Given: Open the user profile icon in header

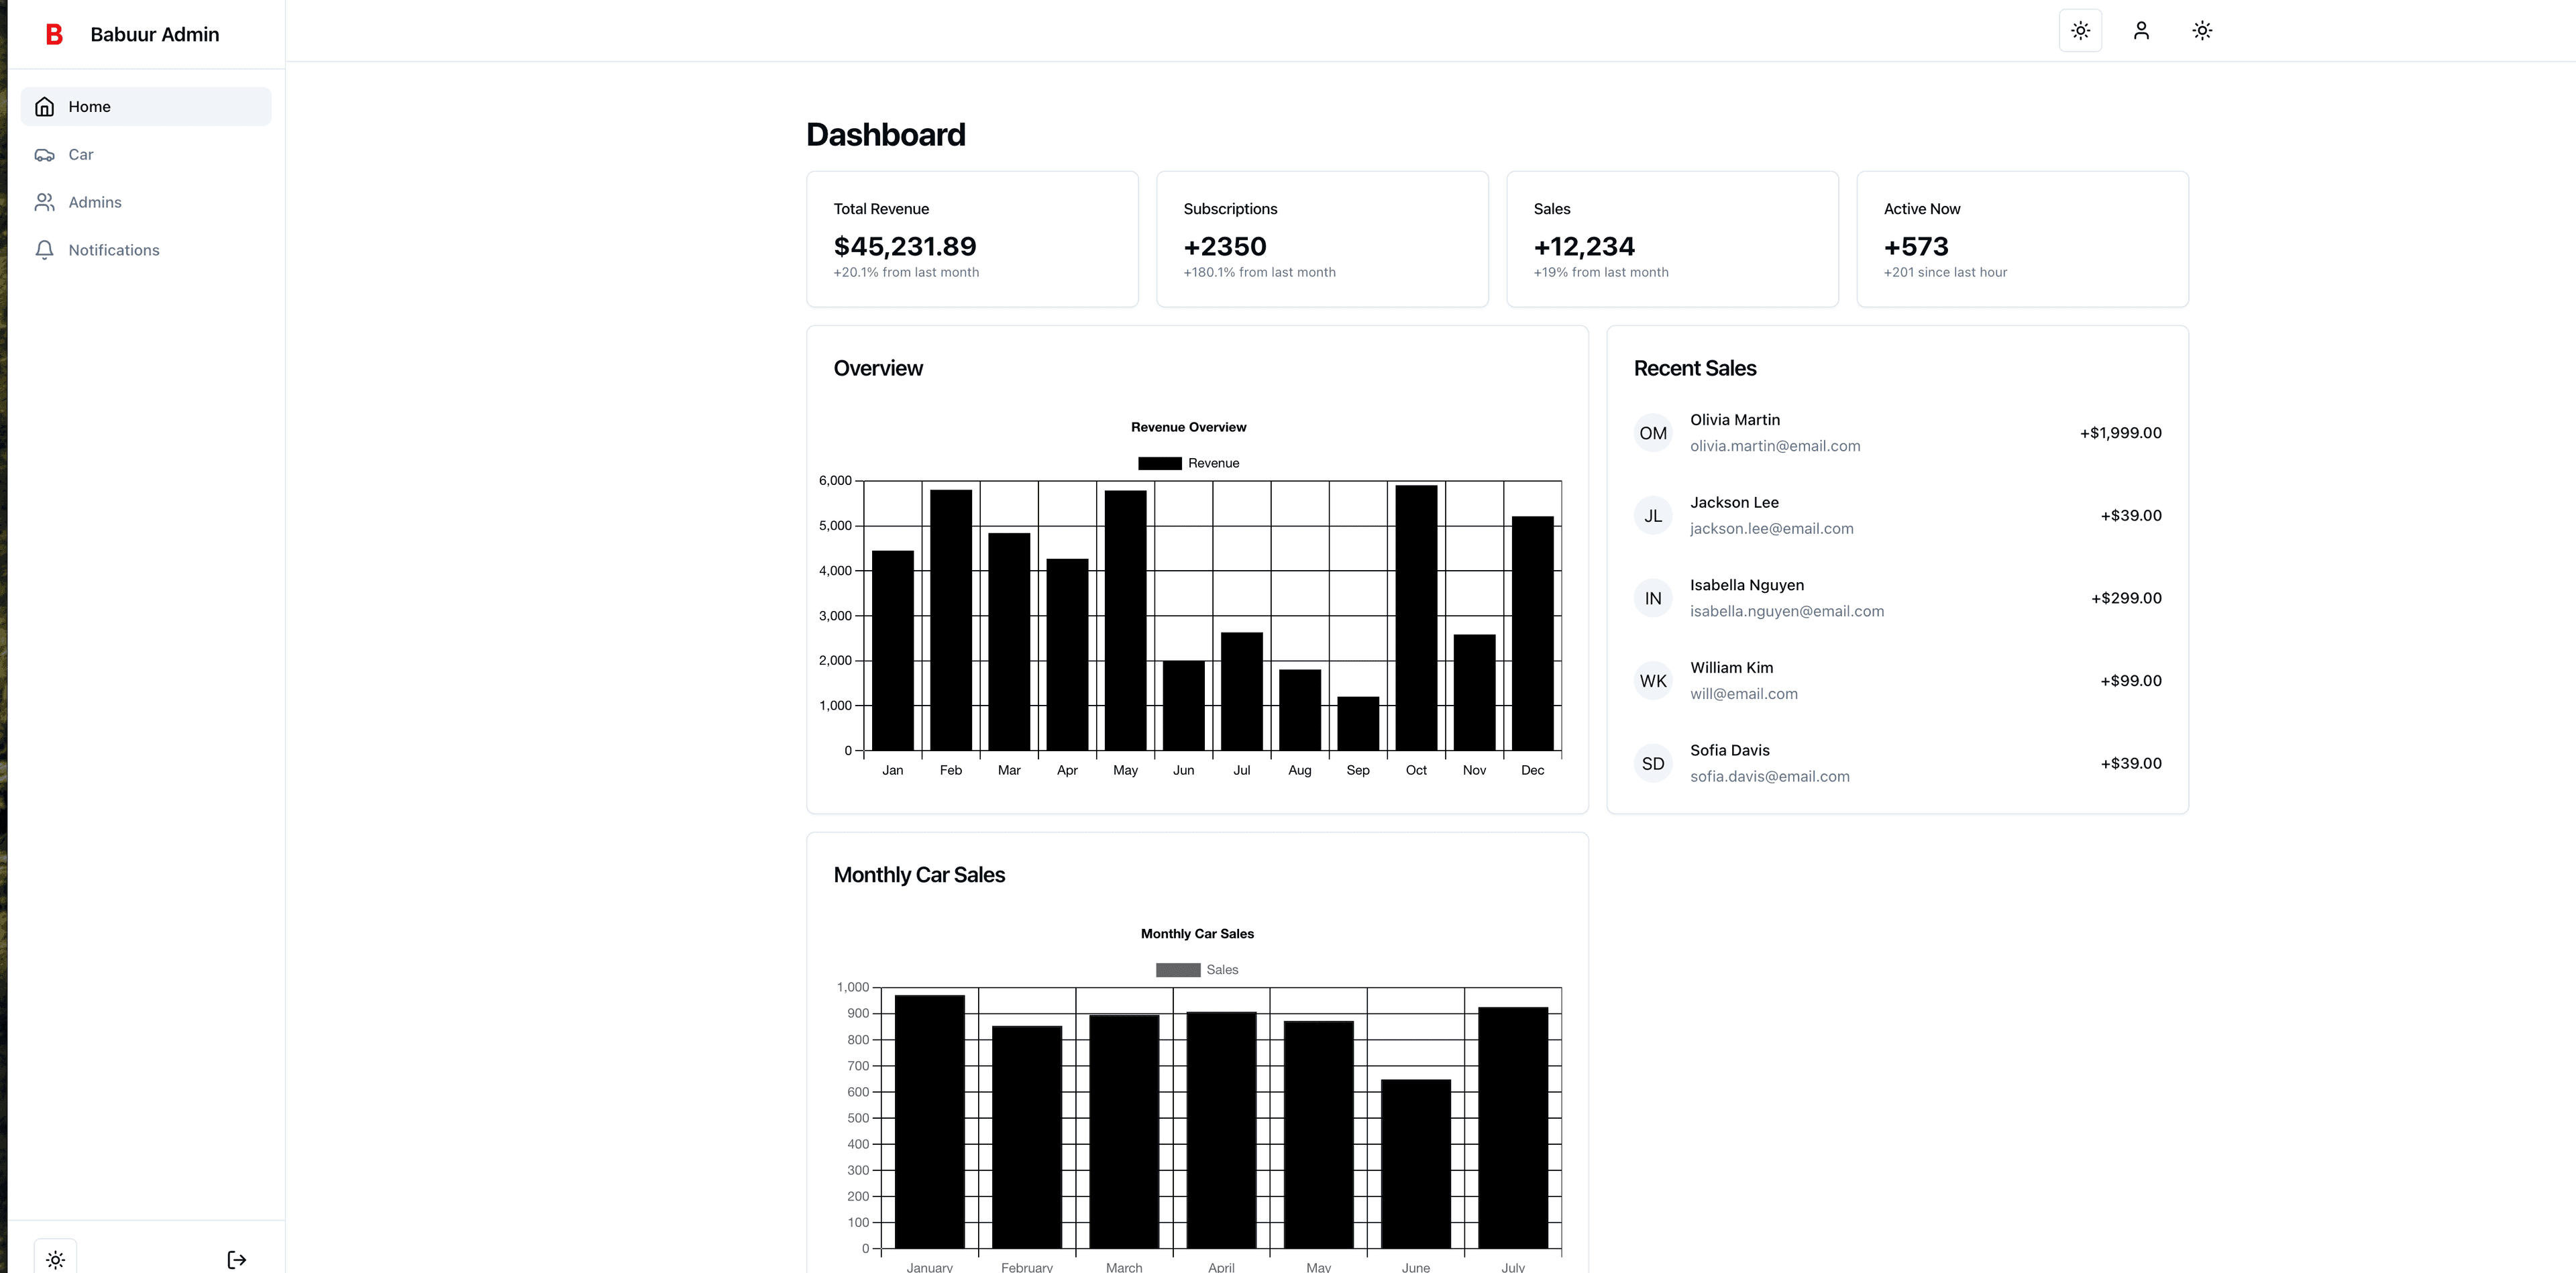Looking at the screenshot, I should 2141,31.
